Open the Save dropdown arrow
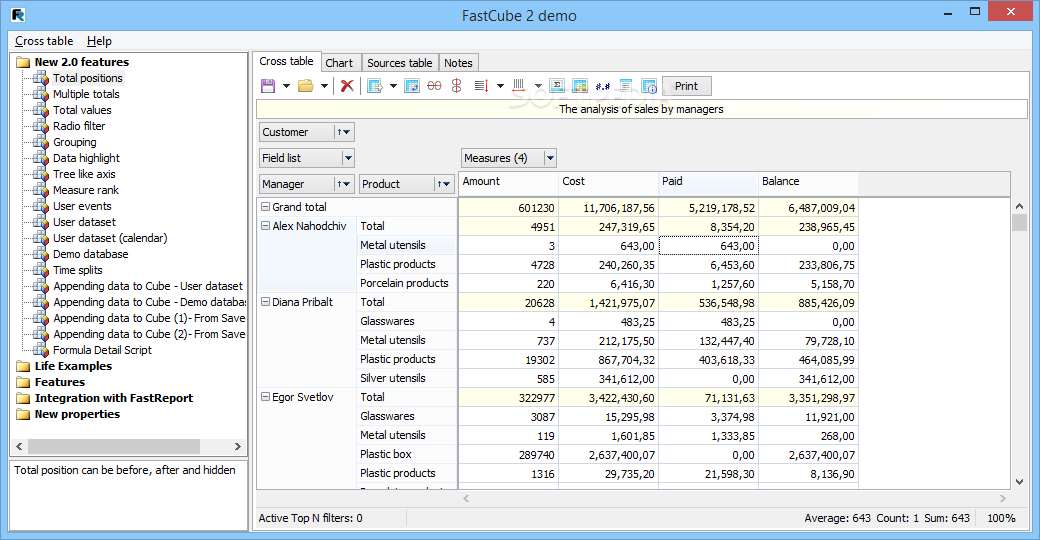 tap(287, 86)
